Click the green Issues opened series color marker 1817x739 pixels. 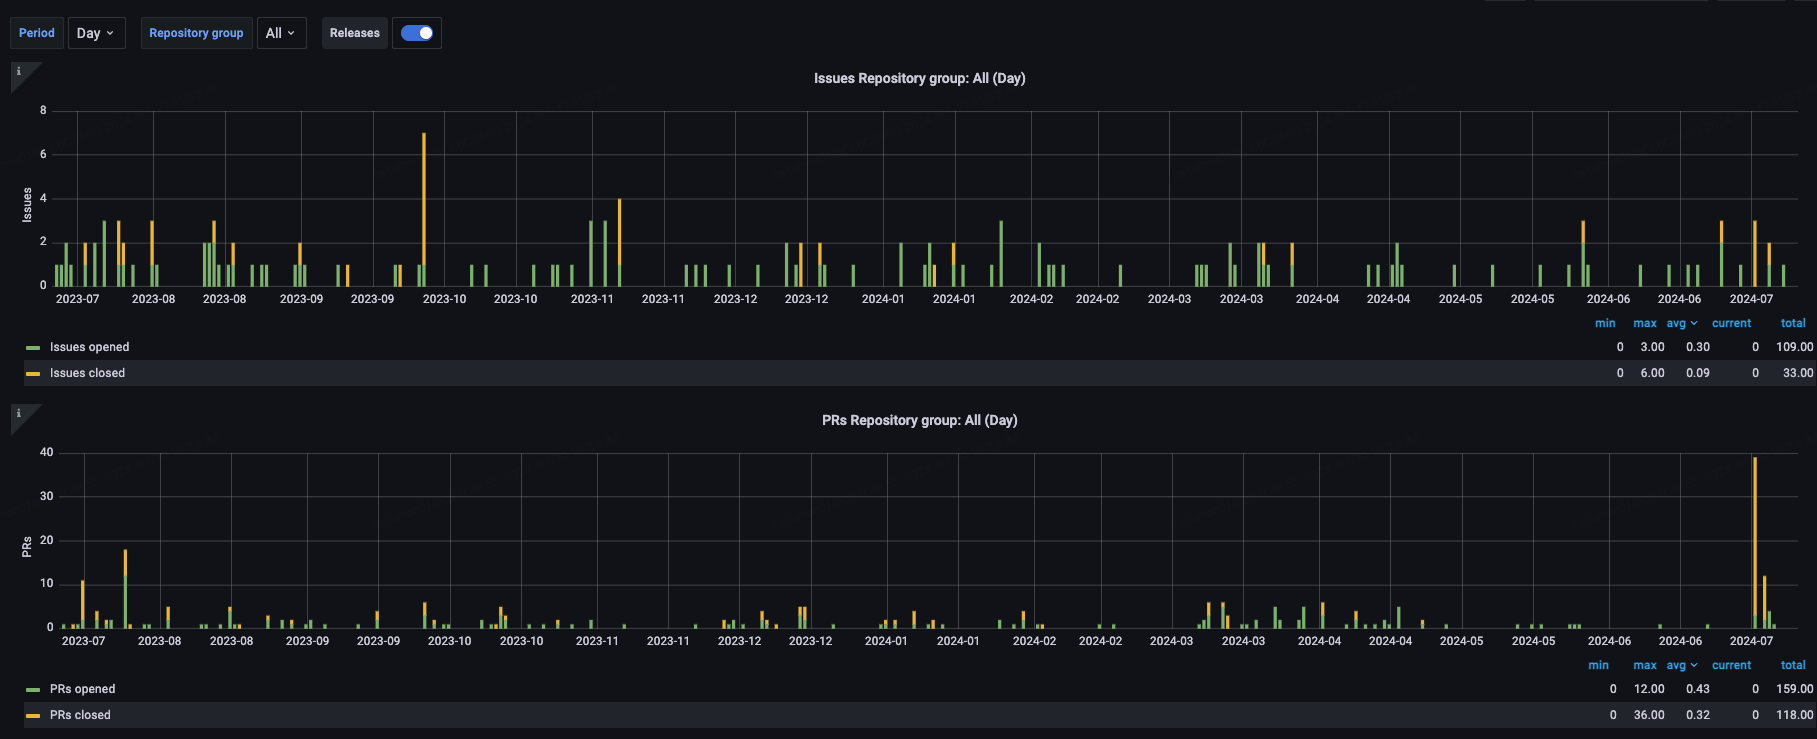tap(33, 348)
